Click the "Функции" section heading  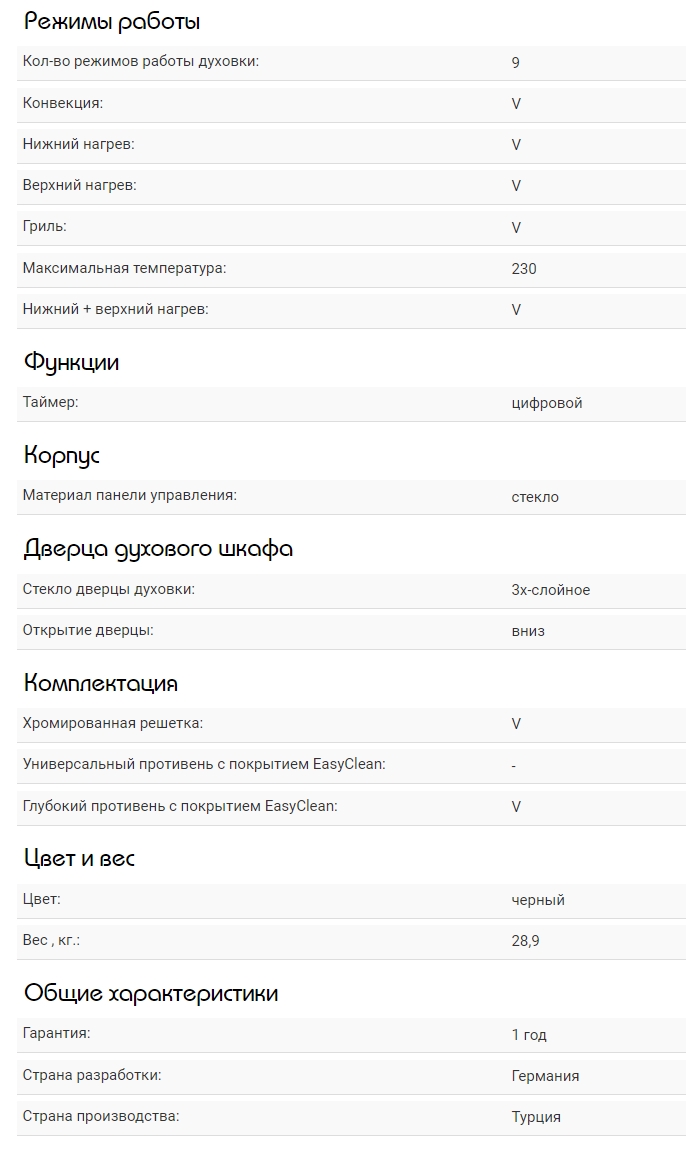[x=71, y=362]
